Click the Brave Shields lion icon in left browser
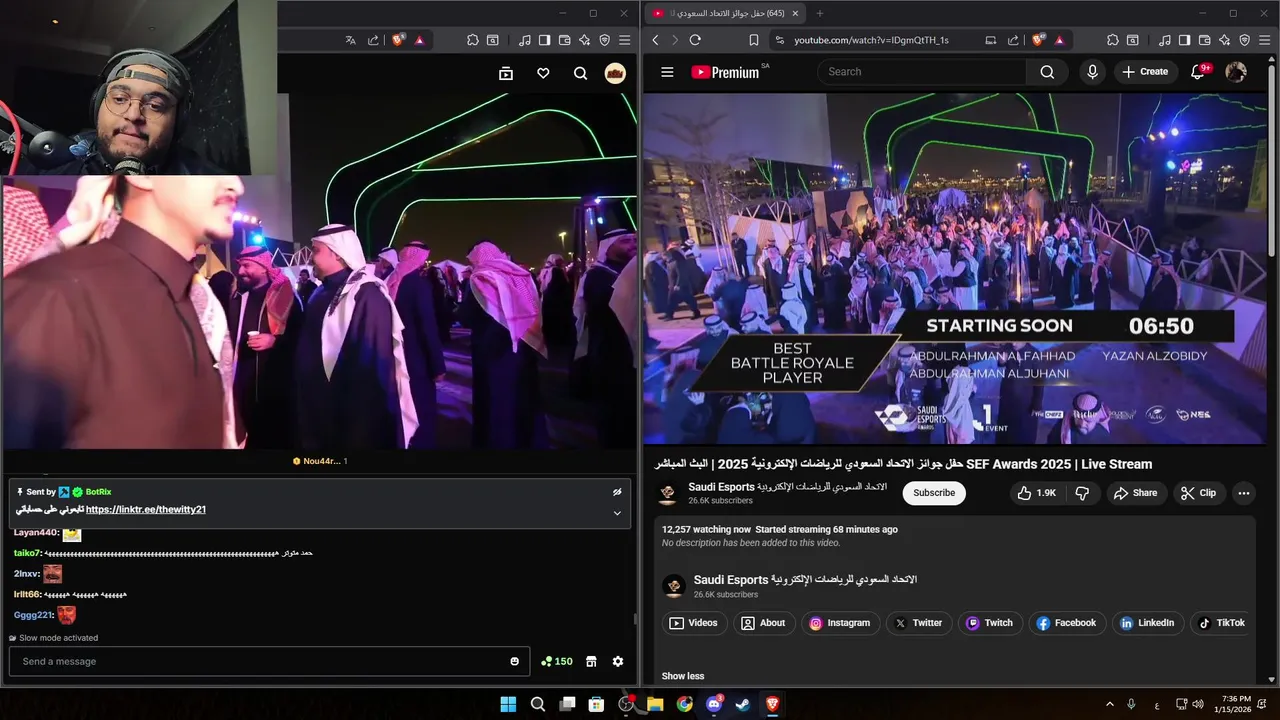This screenshot has height=720, width=1280. (398, 40)
